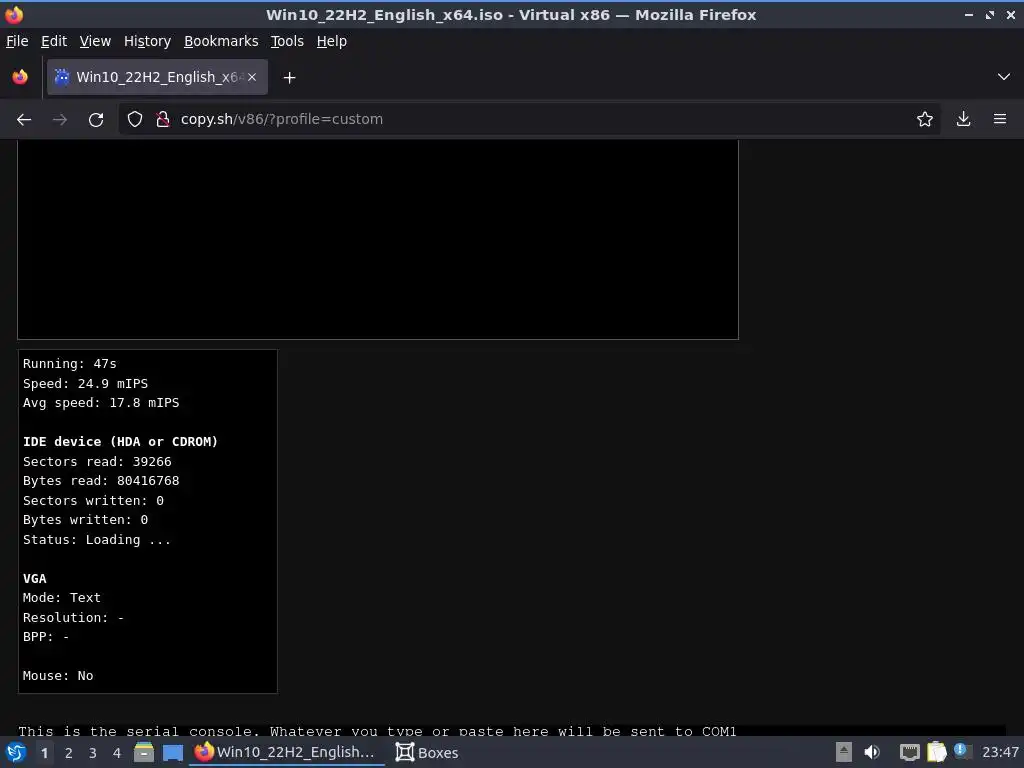
Task: Open the Tools menu
Action: click(287, 41)
